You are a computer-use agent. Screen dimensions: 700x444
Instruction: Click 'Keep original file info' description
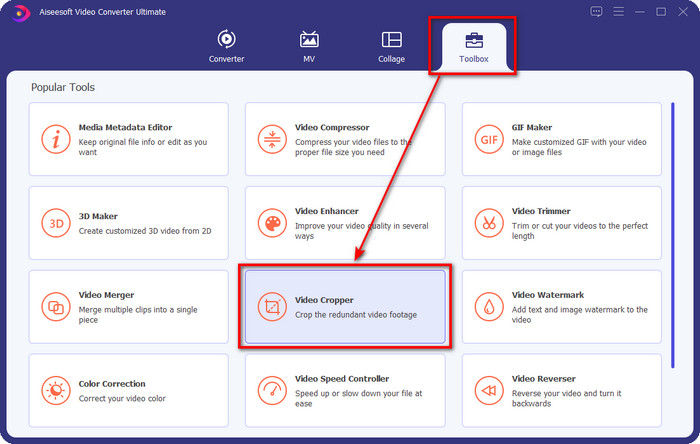(x=143, y=147)
